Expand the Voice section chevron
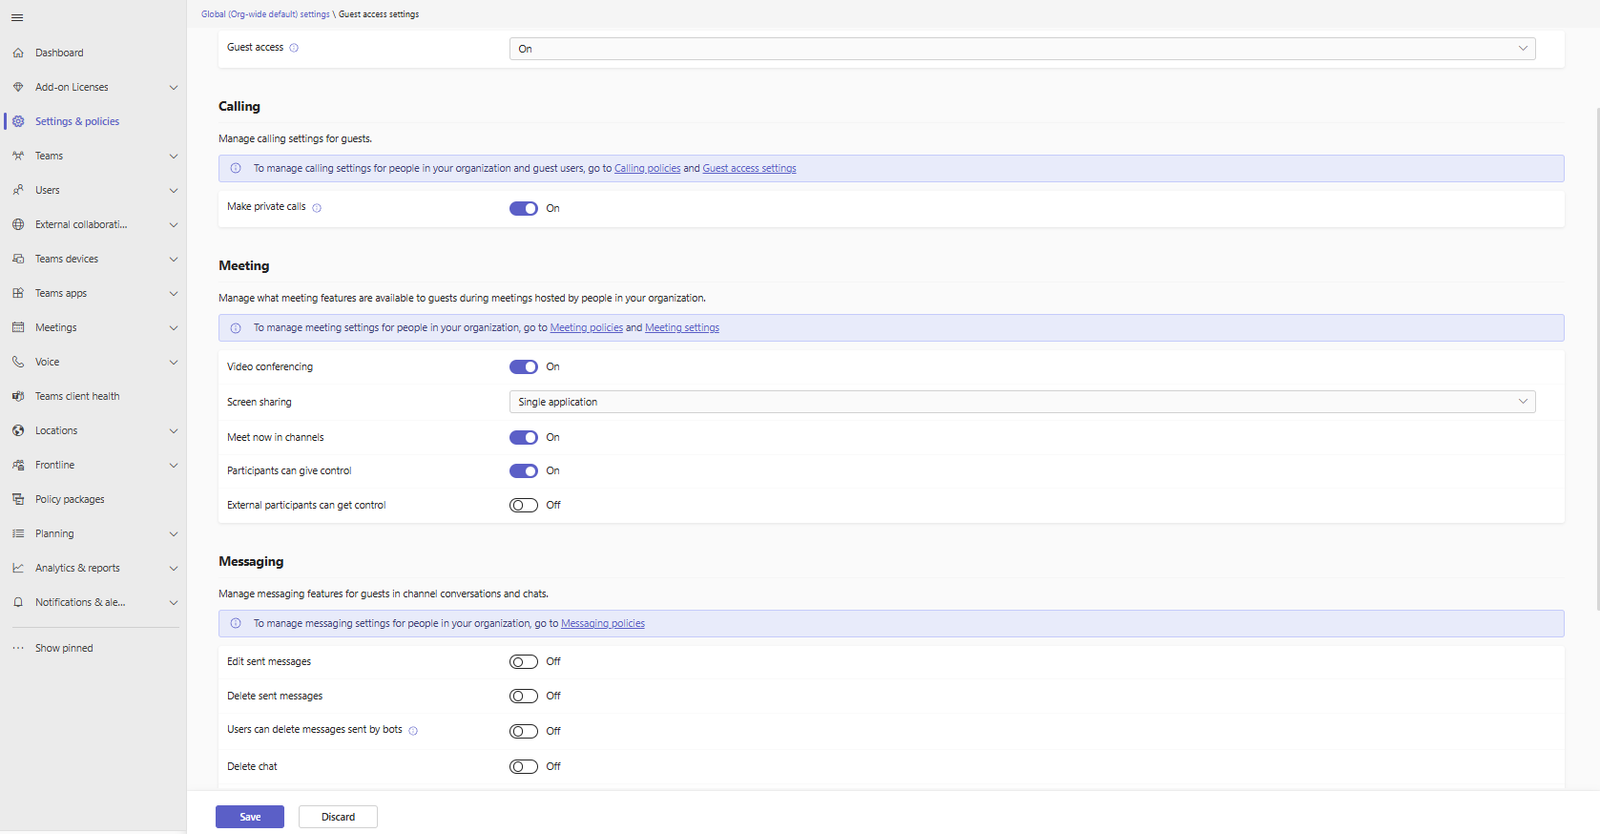Viewport: 1600px width, 834px height. (174, 362)
